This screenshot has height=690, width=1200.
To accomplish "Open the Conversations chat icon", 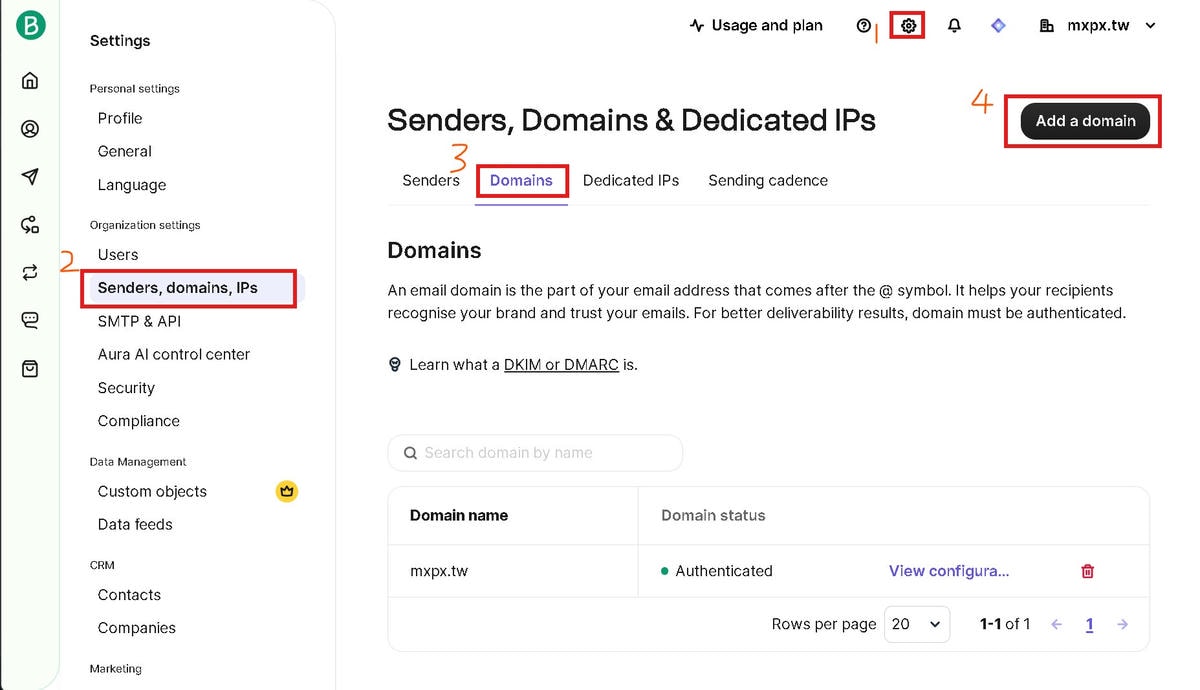I will (30, 321).
